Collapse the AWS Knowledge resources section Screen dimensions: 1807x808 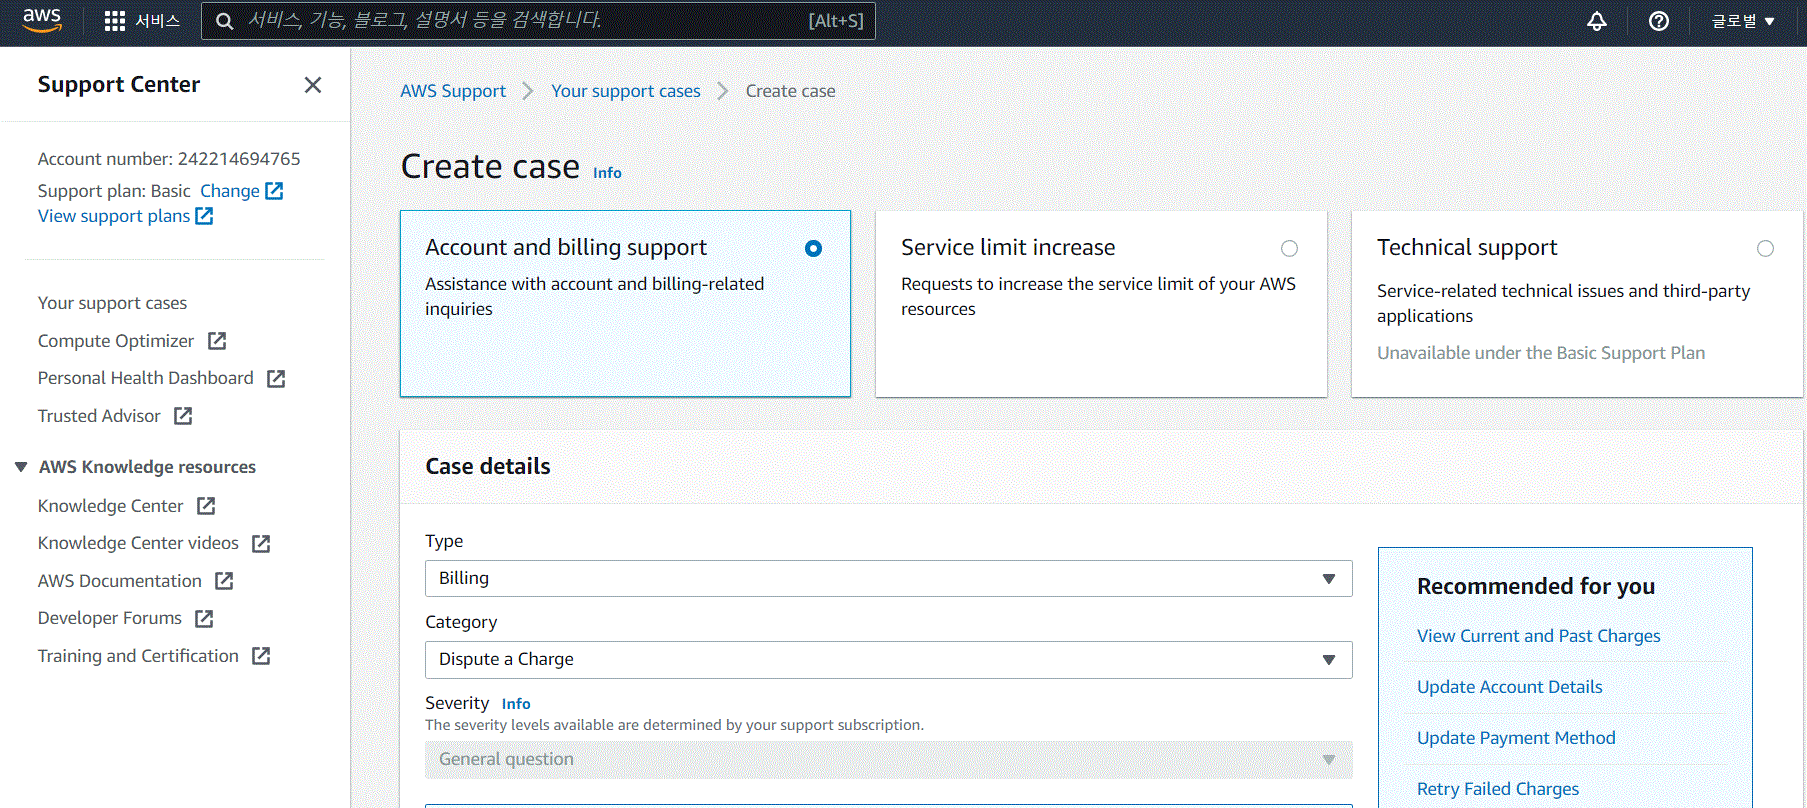click(x=21, y=467)
